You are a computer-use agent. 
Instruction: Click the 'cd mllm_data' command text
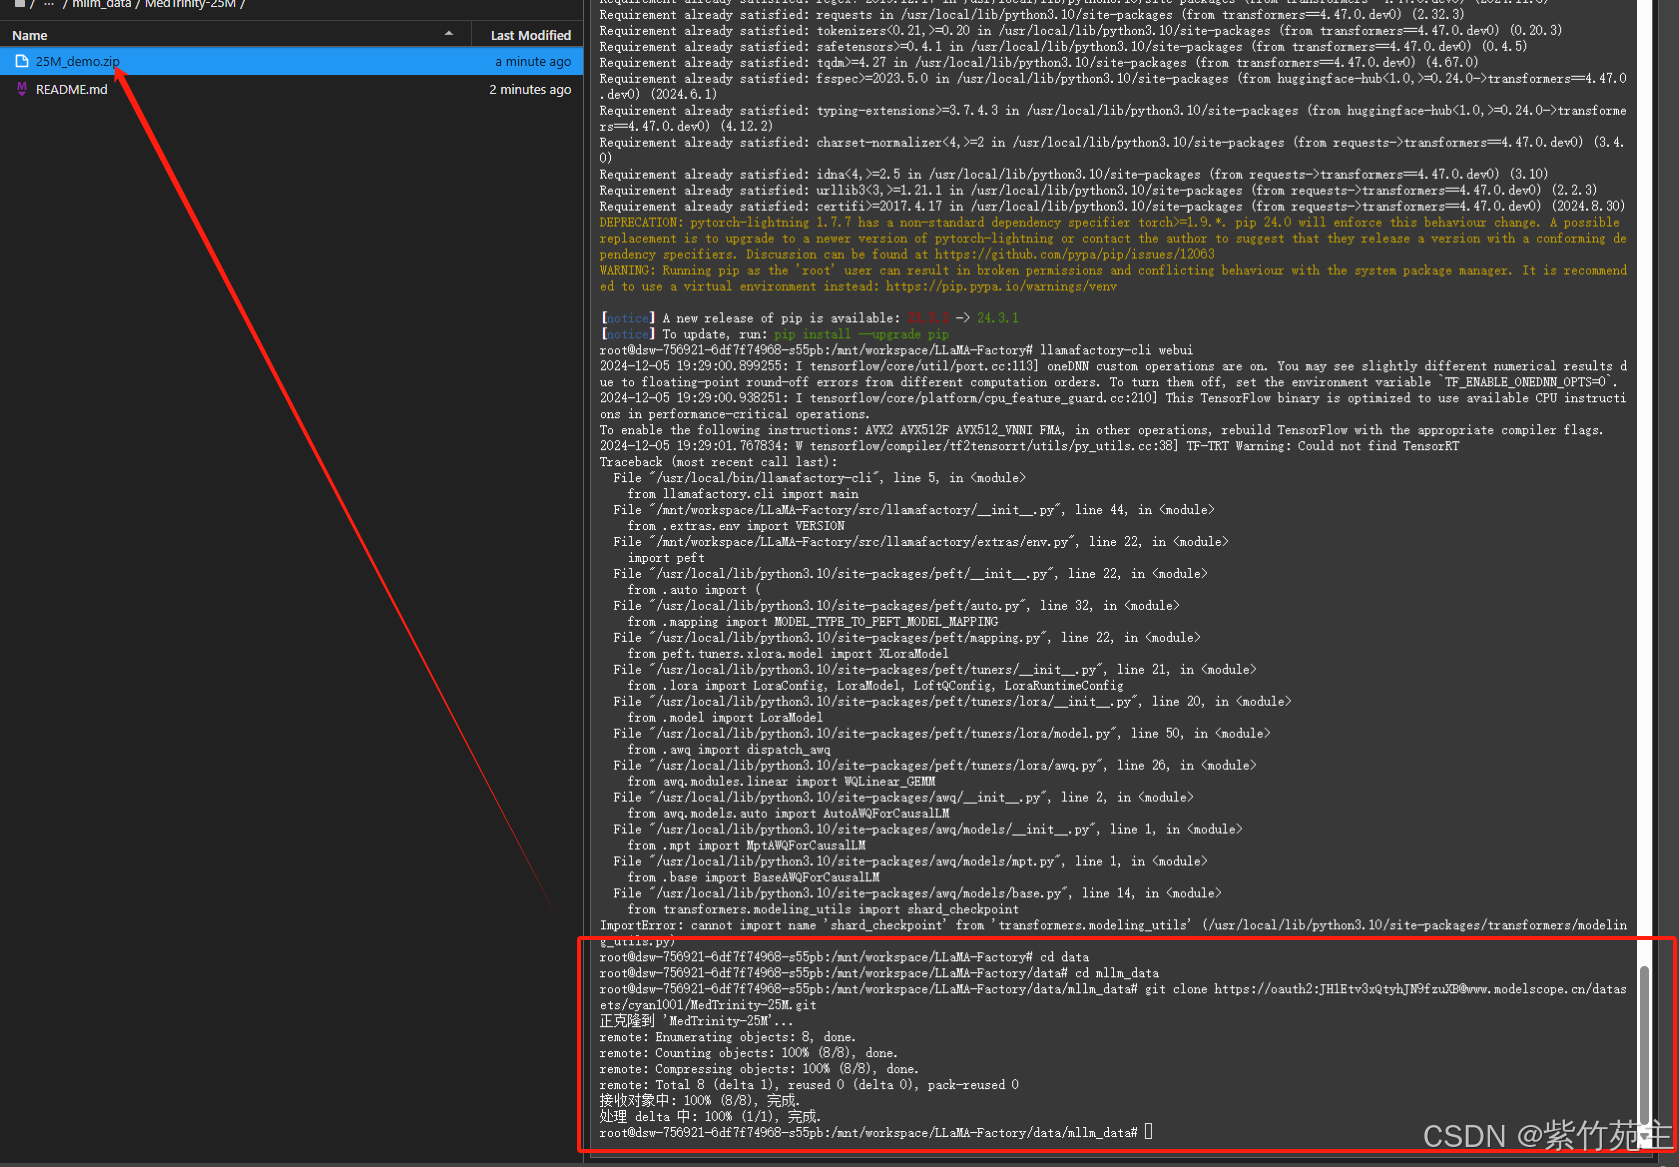1117,973
